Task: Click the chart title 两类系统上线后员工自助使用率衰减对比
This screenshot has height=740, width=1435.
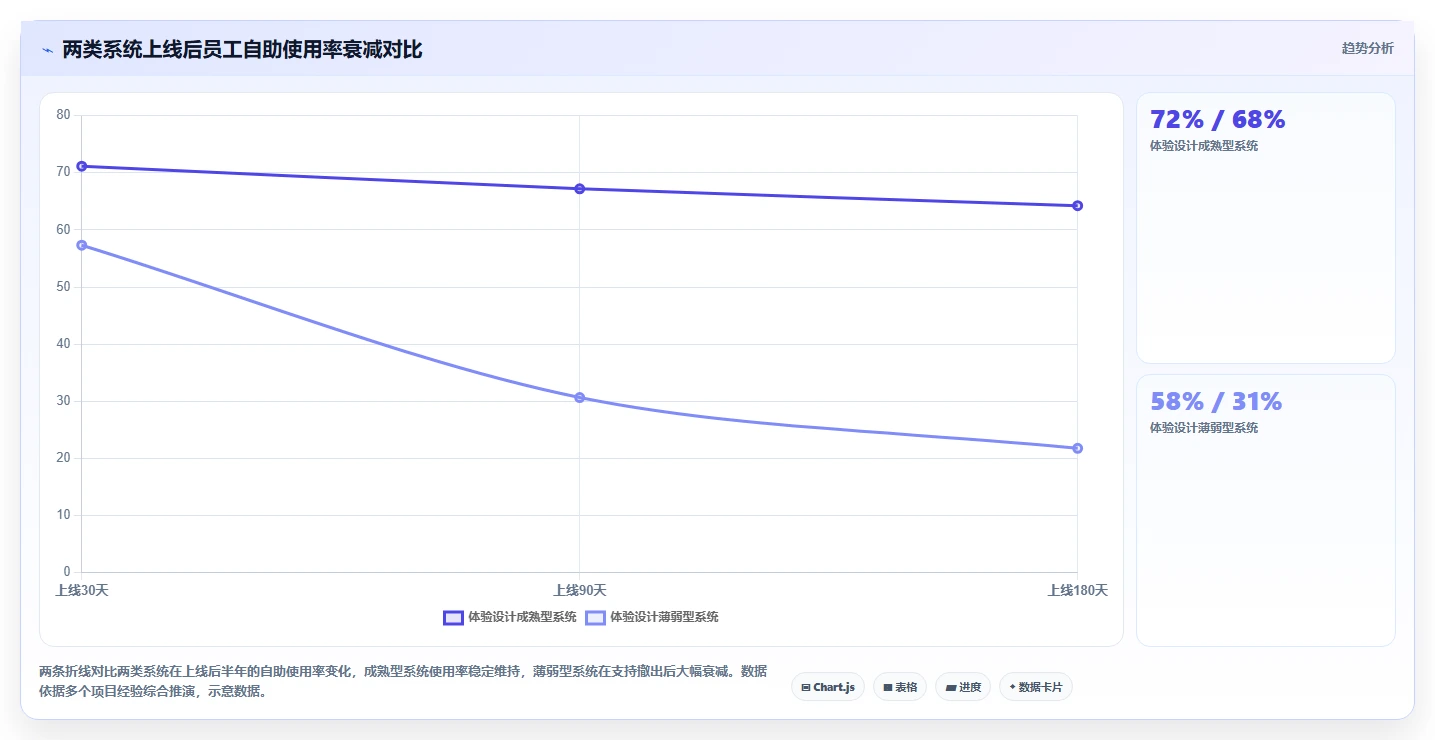Action: click(242, 50)
